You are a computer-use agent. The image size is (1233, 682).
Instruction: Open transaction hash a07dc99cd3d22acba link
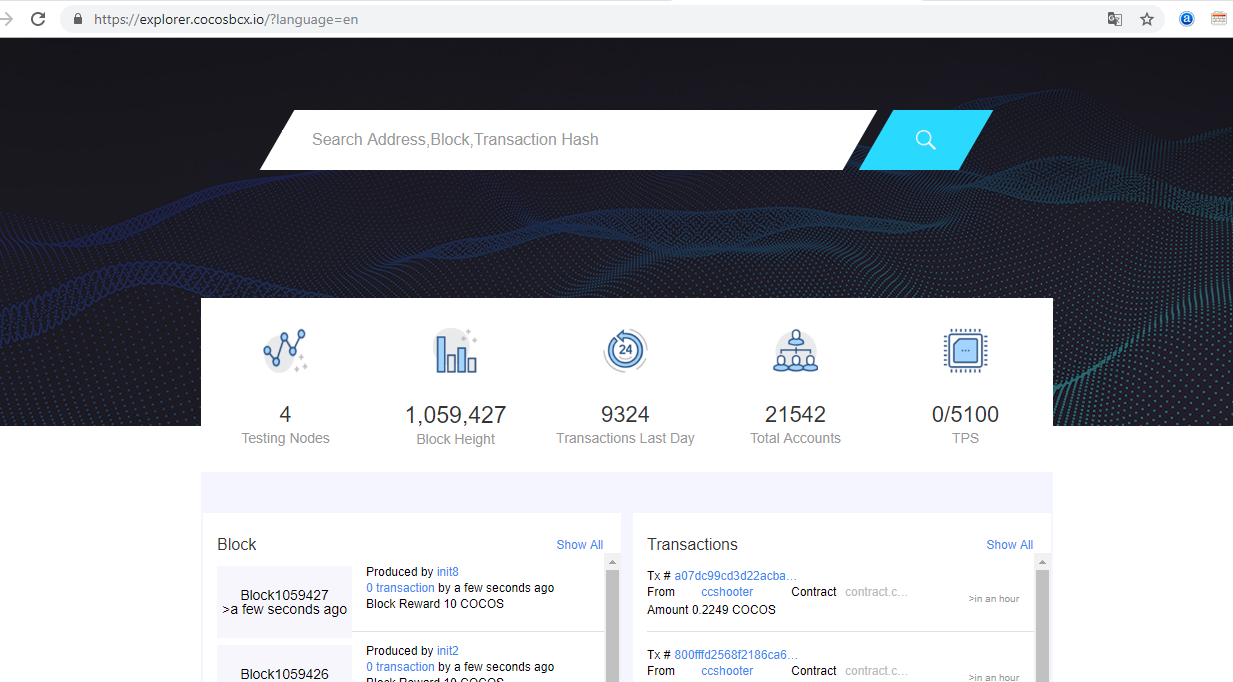(x=735, y=576)
